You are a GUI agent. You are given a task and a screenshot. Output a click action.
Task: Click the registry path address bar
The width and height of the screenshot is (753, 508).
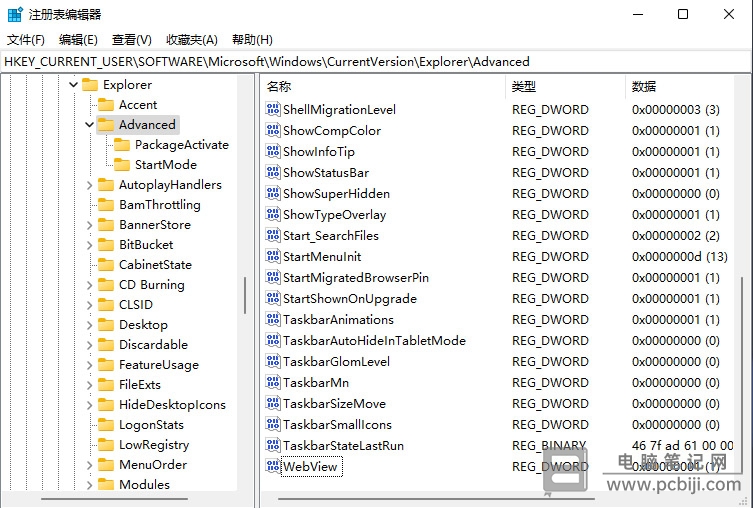coord(376,61)
